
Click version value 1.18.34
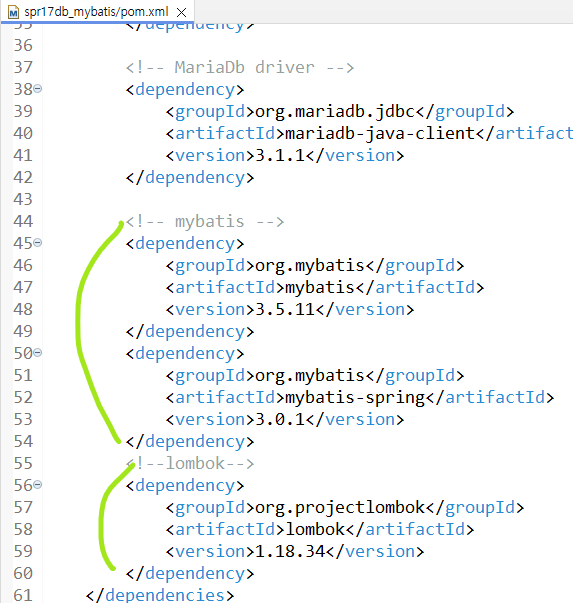290,551
